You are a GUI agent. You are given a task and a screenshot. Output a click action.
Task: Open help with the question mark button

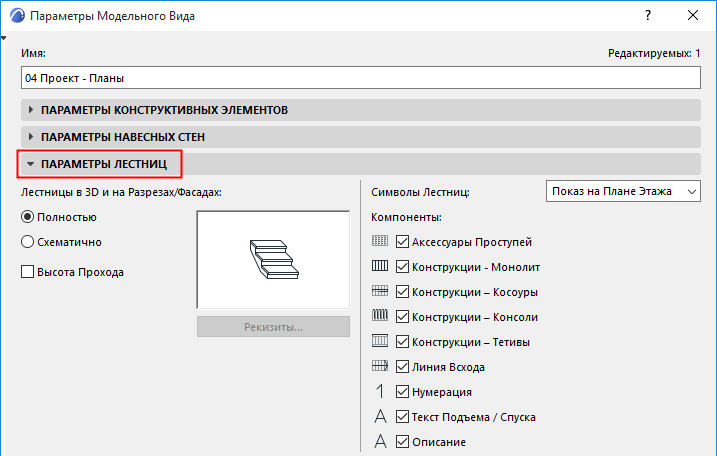(x=648, y=16)
